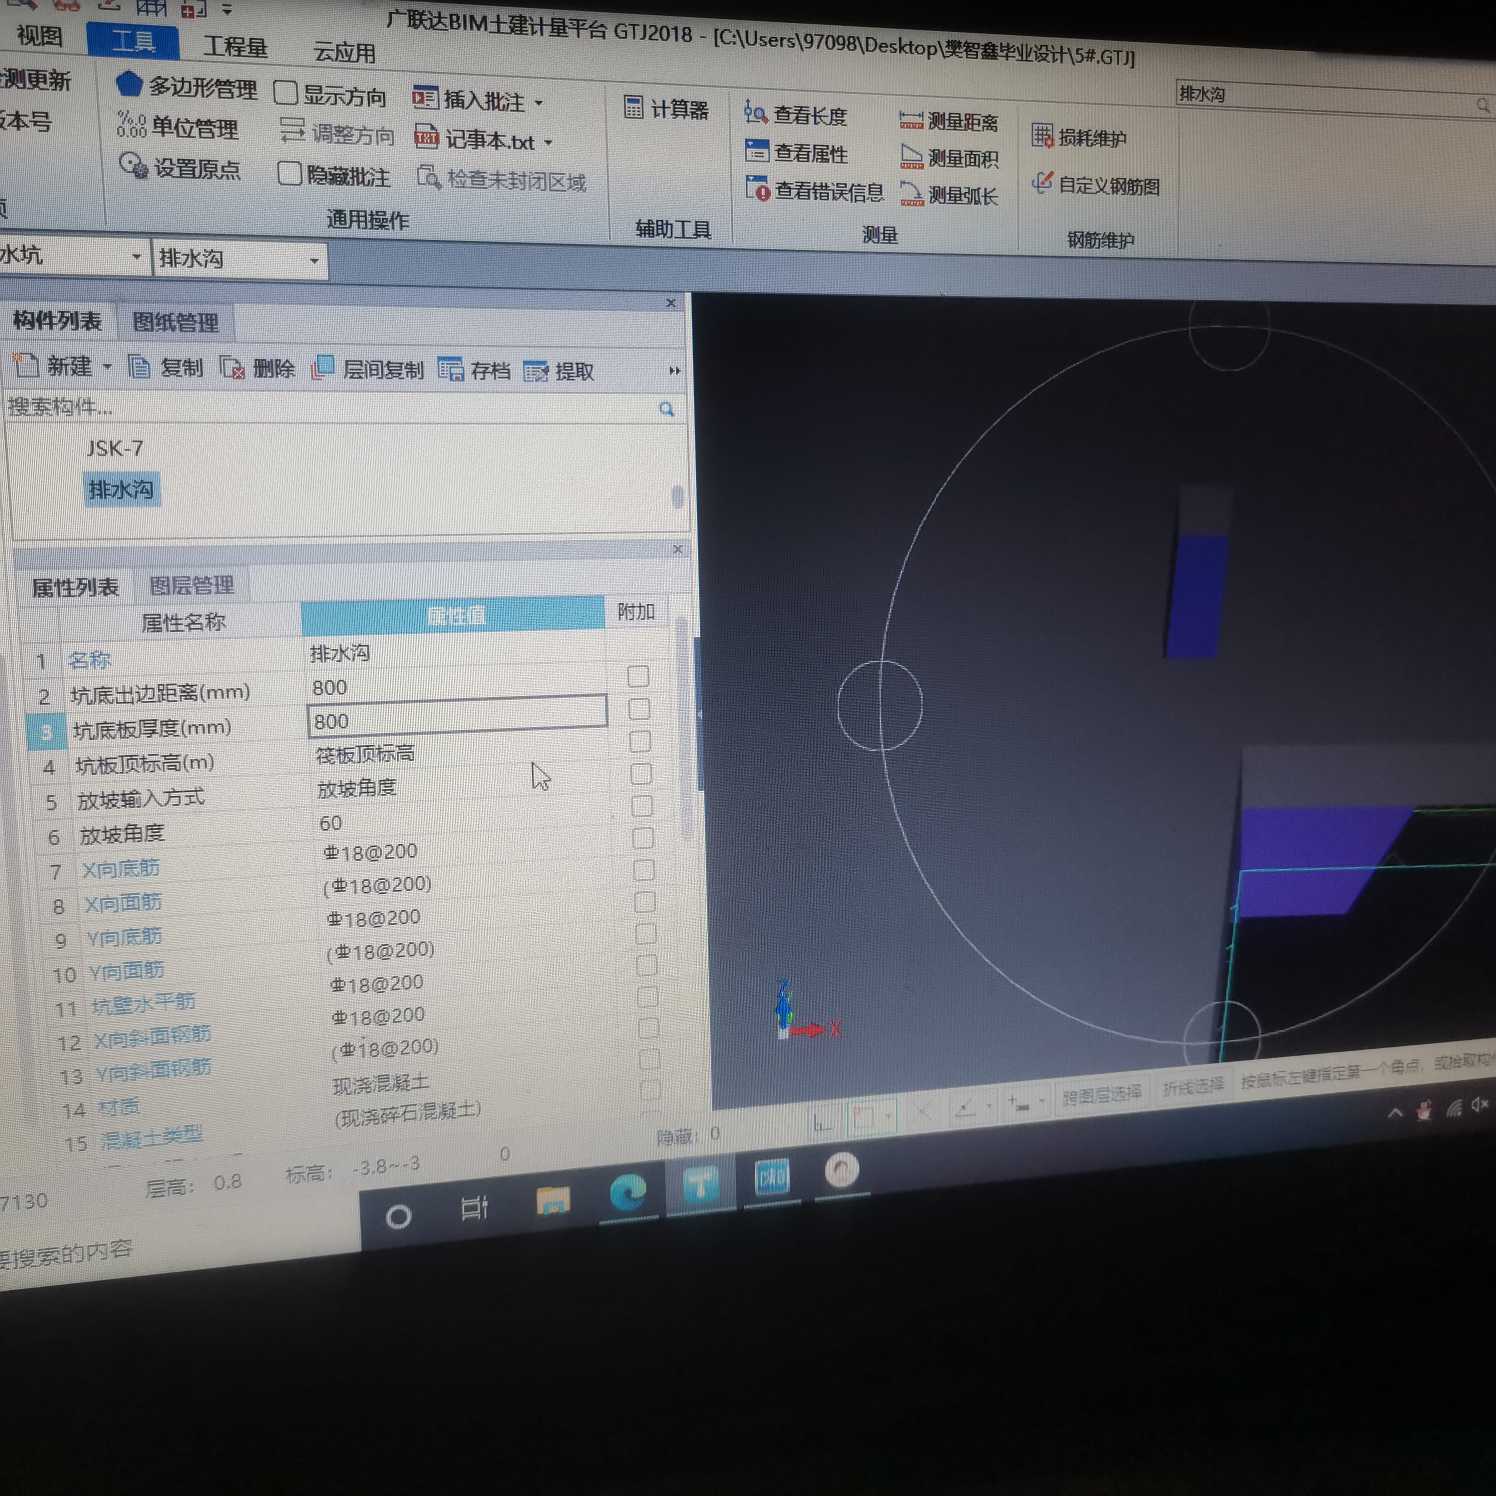Screen dimensions: 1496x1496
Task: Click the Windows Task View taskbar icon
Action: [474, 1208]
